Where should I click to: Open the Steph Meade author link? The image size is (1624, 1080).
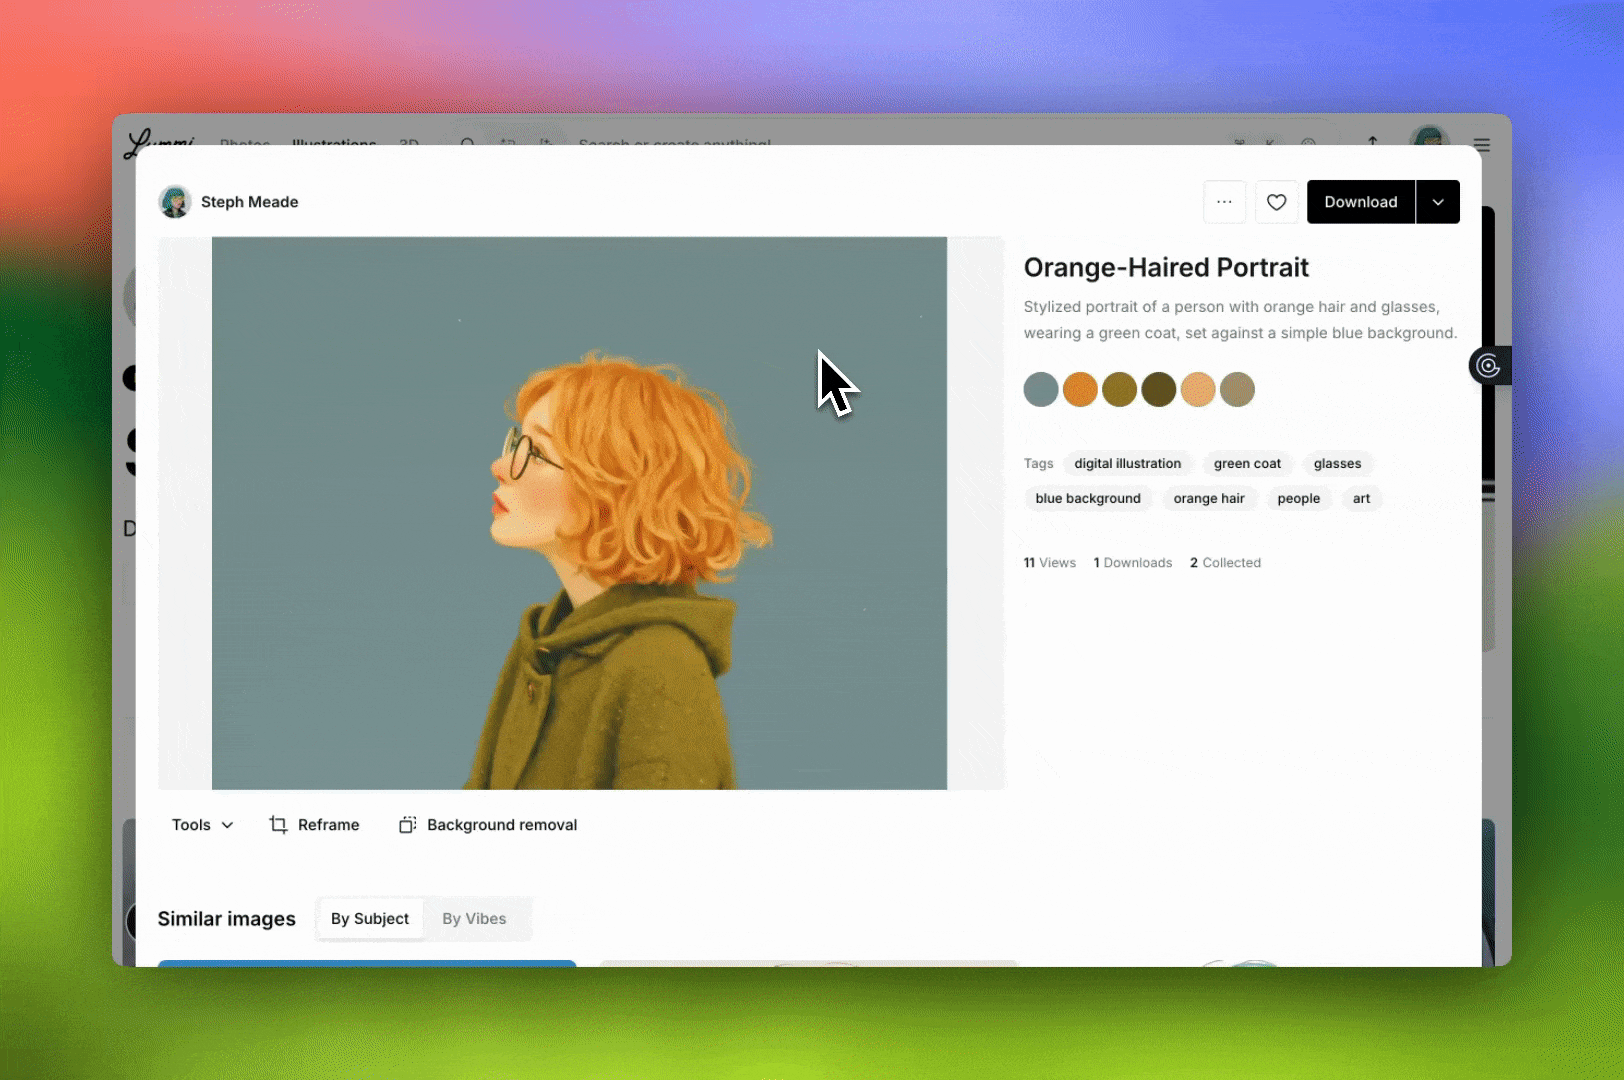coord(249,202)
